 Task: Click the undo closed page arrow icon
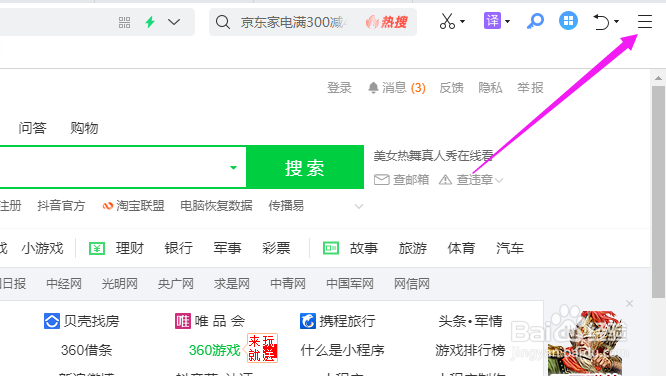[601, 22]
